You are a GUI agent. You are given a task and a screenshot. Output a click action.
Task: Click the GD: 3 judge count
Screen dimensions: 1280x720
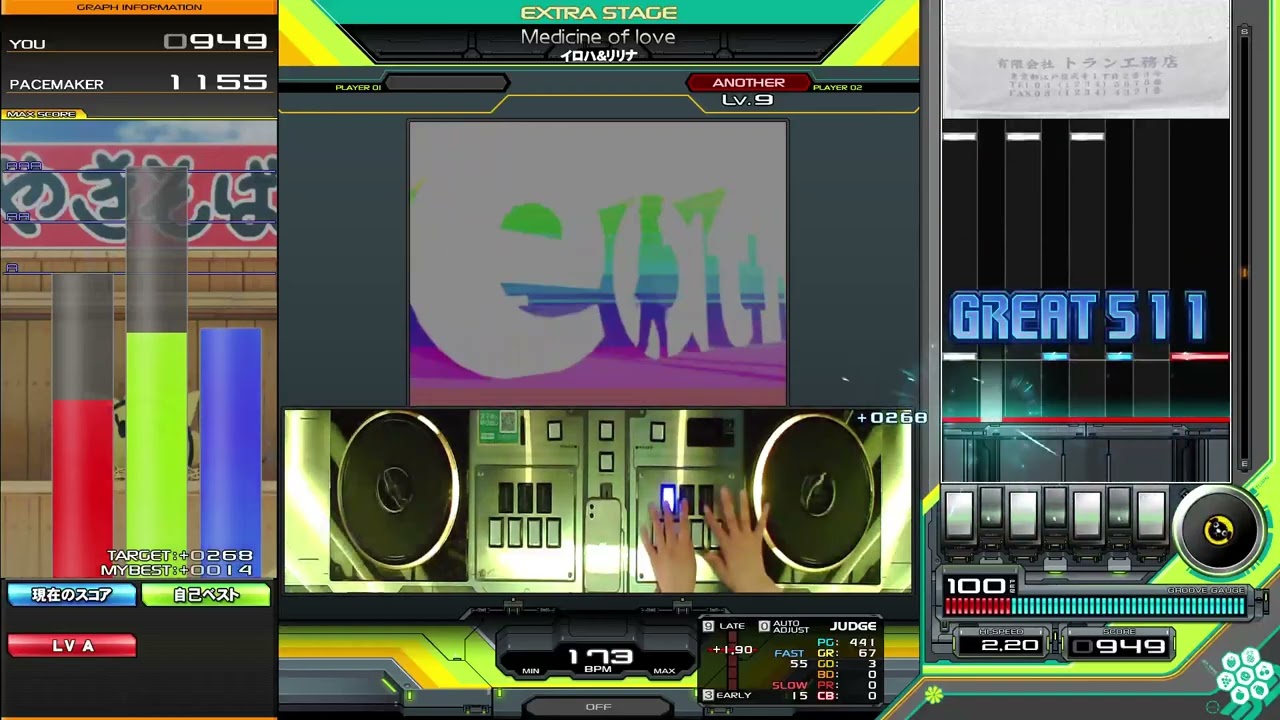point(846,664)
